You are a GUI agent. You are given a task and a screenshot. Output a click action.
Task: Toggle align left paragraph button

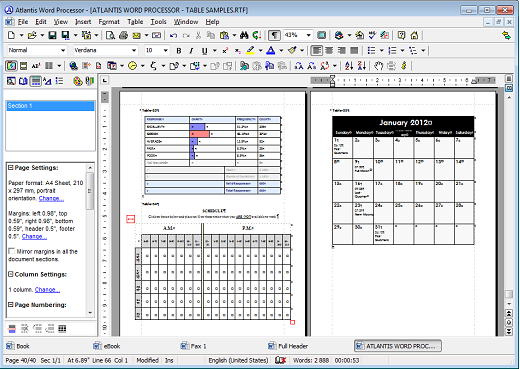[x=316, y=51]
